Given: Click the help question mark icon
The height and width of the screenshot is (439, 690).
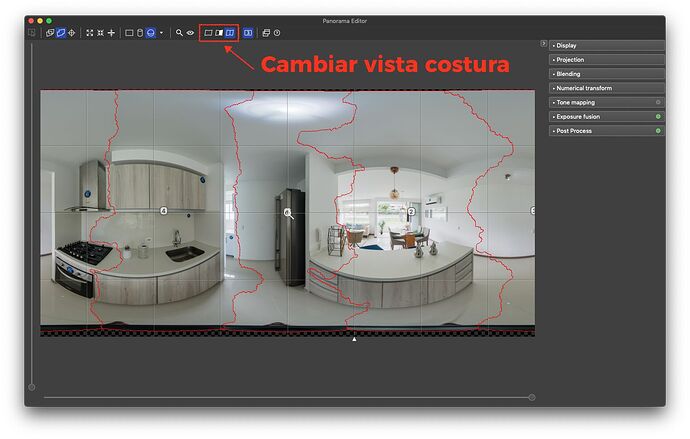Looking at the screenshot, I should click(x=277, y=33).
